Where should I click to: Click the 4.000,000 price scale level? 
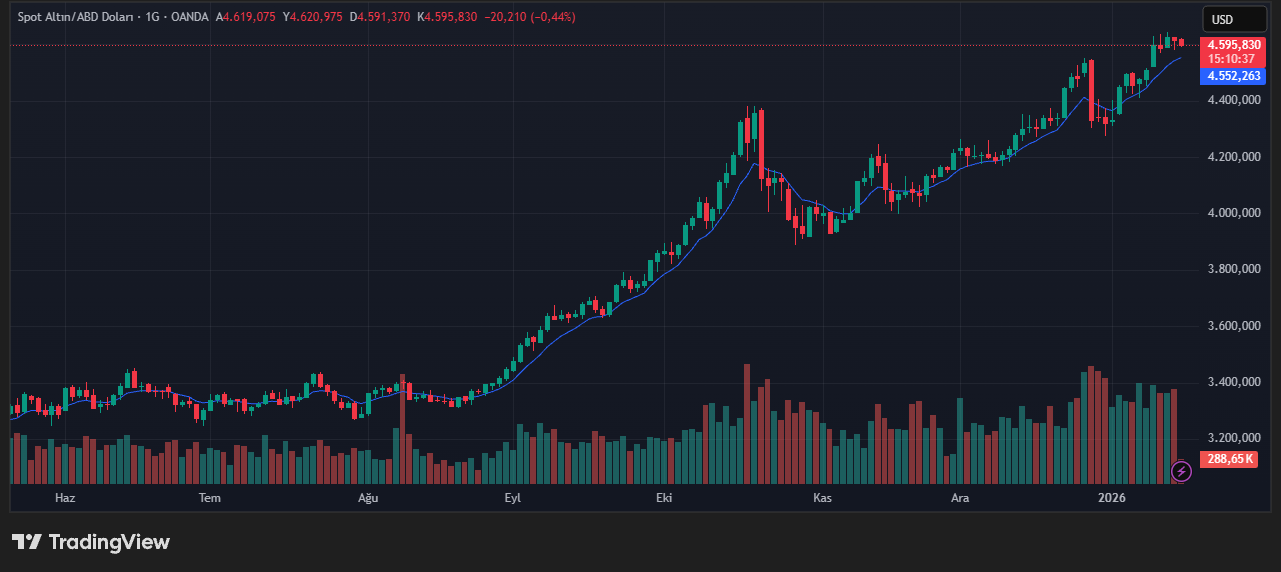[1234, 213]
